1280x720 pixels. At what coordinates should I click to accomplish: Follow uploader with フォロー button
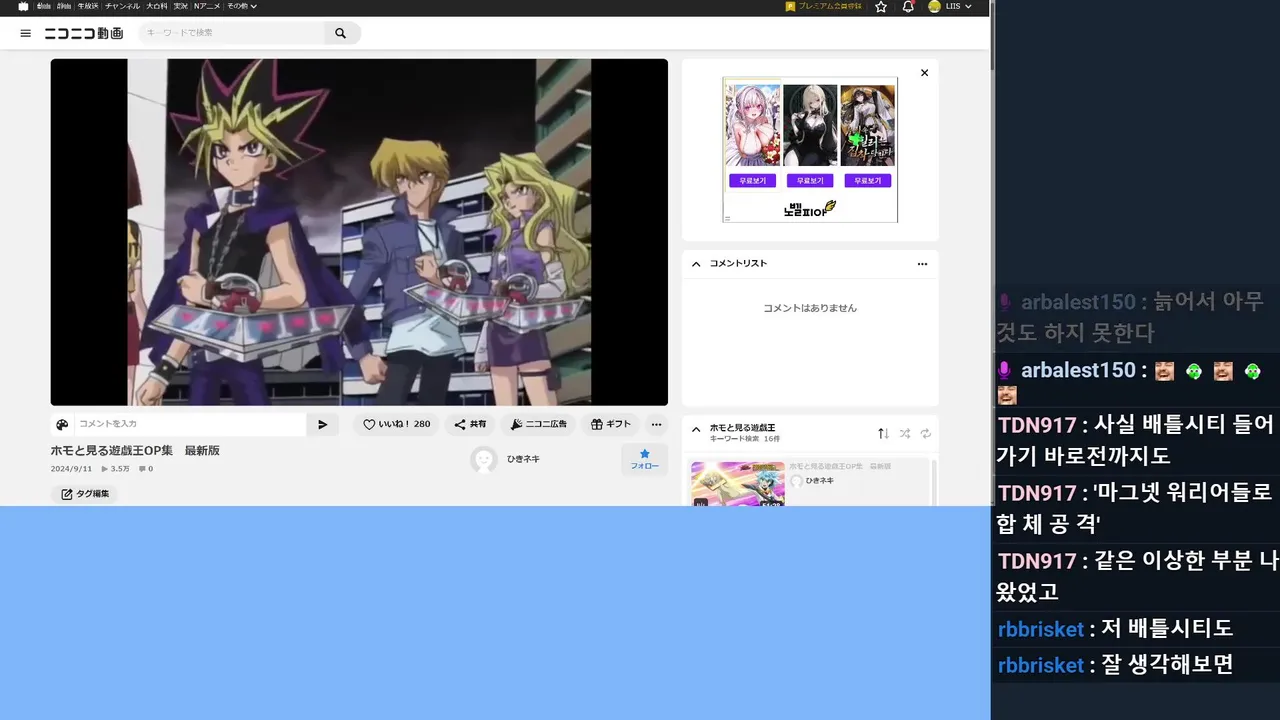point(644,459)
